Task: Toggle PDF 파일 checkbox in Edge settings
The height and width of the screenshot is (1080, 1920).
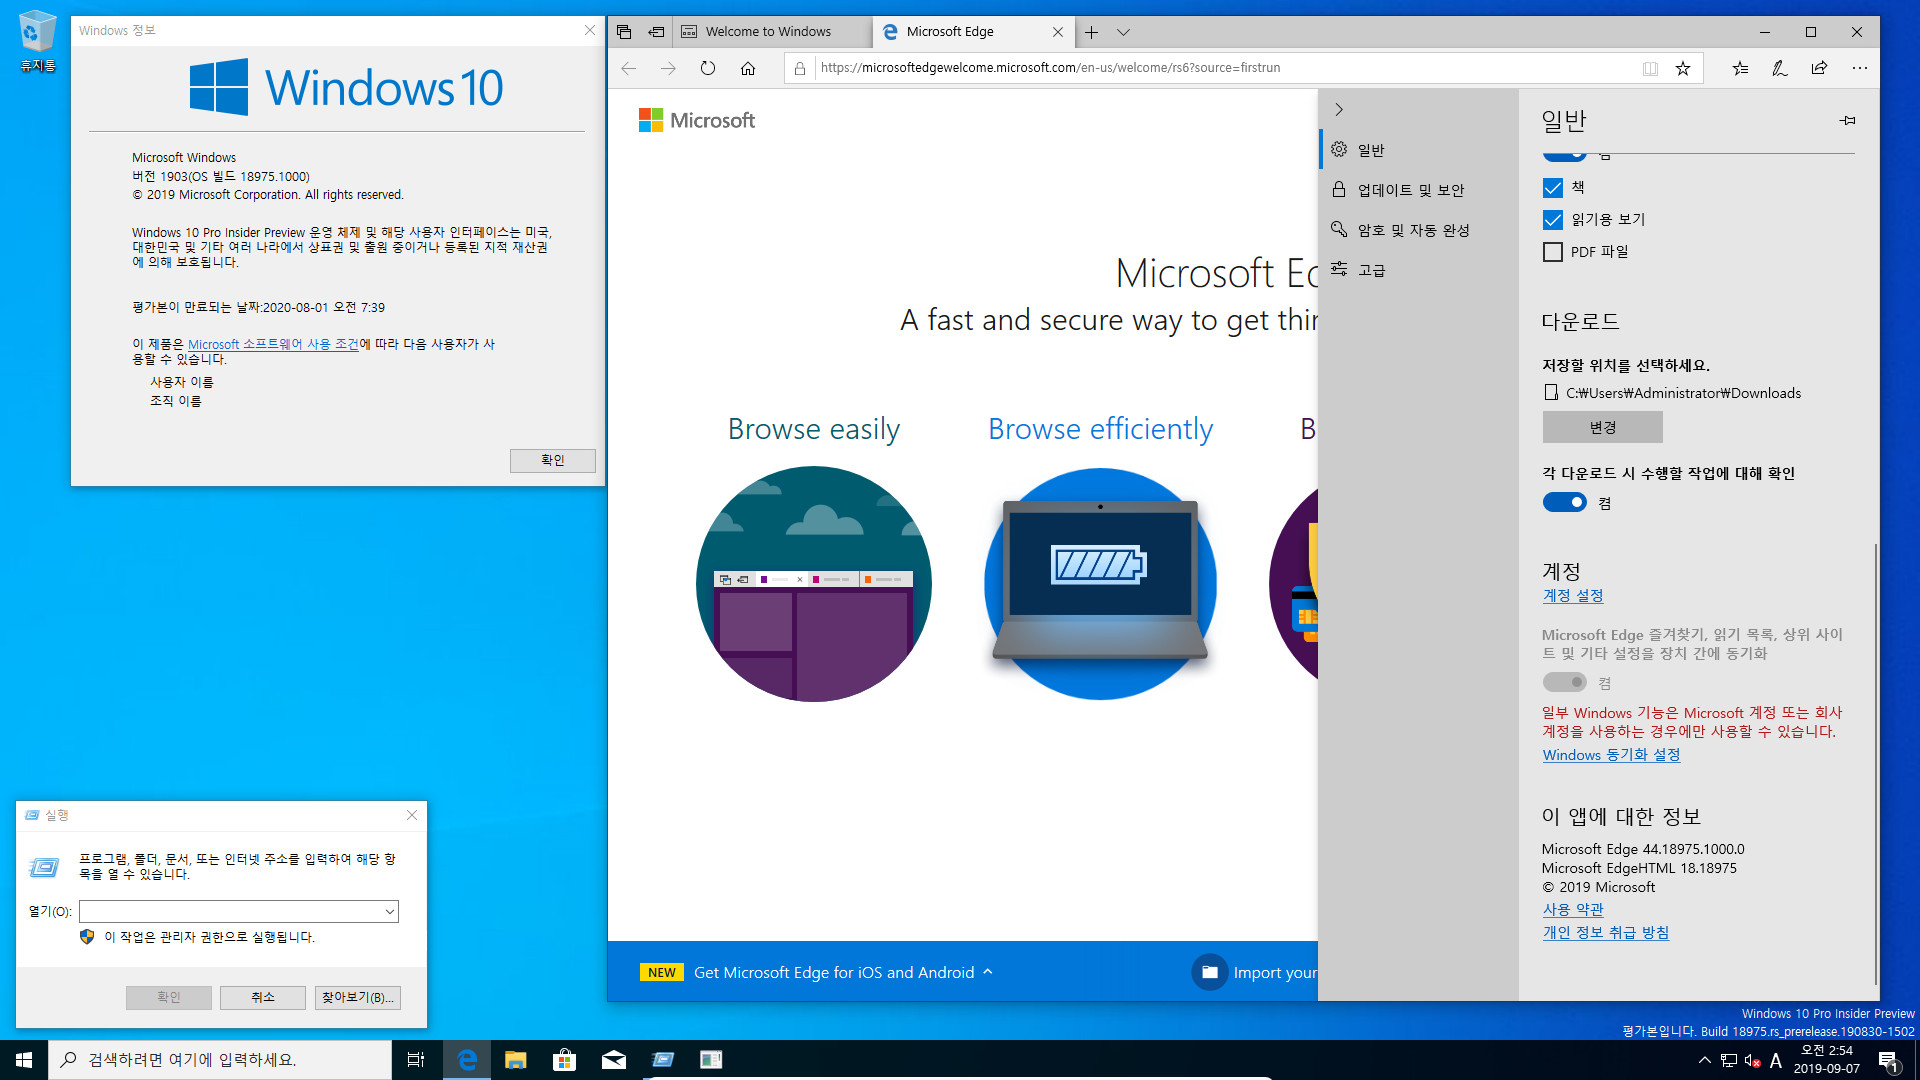Action: [x=1553, y=251]
